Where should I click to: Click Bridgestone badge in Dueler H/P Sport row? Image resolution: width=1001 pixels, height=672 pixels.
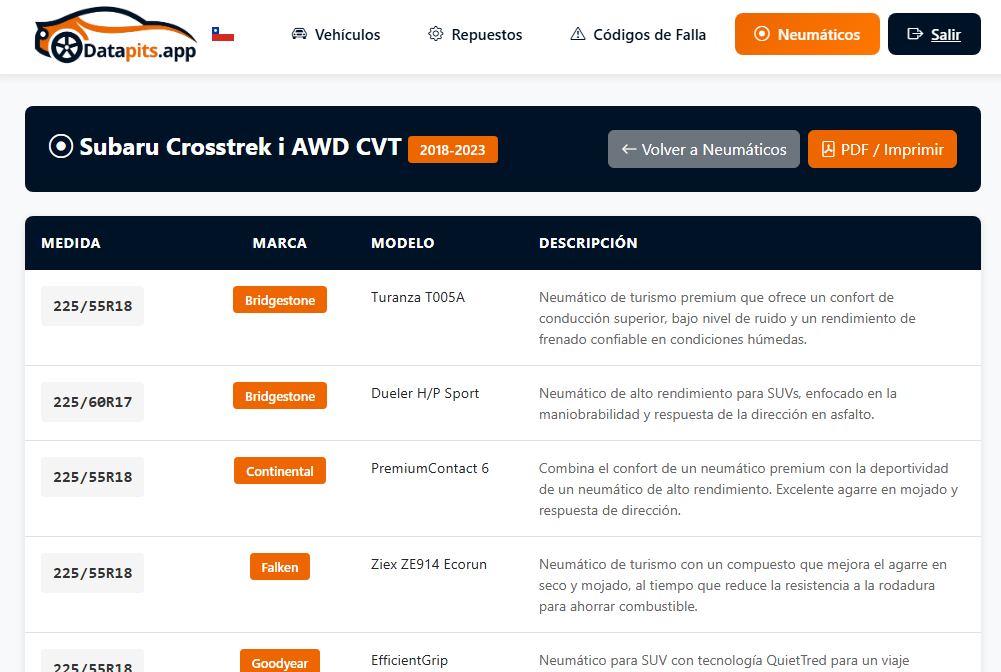(280, 396)
